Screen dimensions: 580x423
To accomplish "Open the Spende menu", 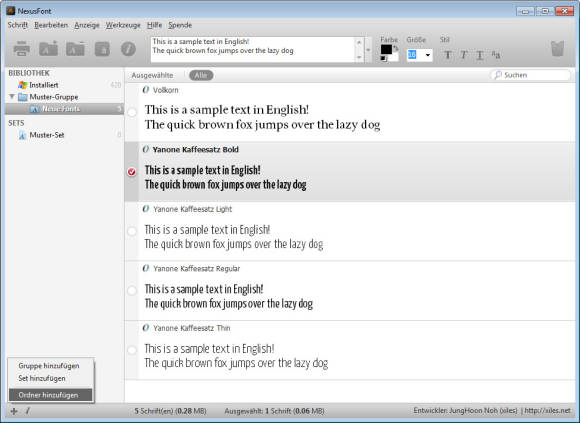I will click(x=180, y=25).
